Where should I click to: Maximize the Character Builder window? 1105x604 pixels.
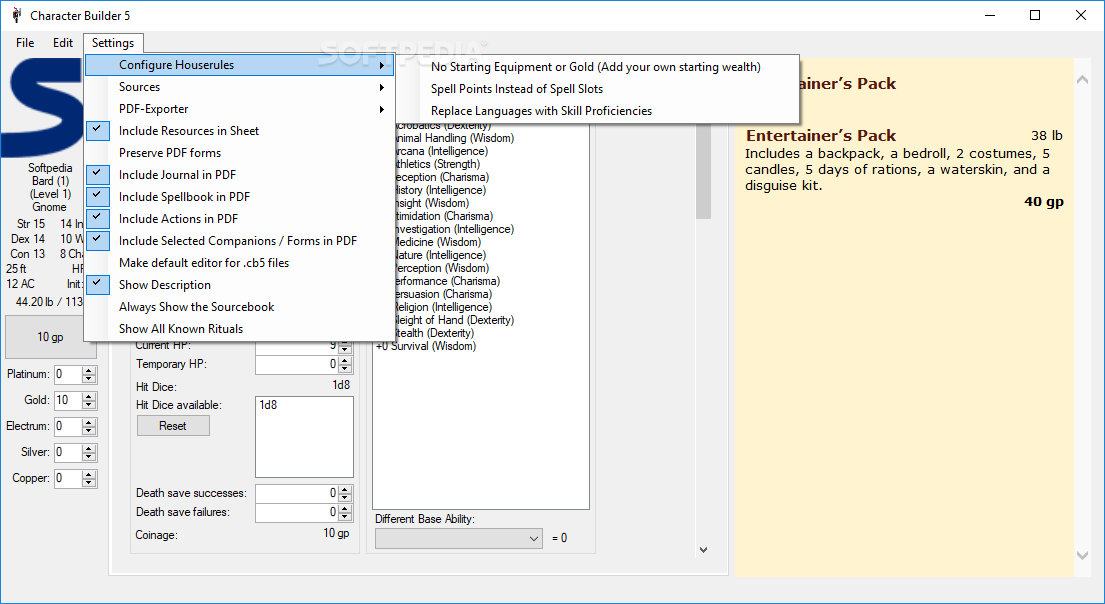point(1035,16)
